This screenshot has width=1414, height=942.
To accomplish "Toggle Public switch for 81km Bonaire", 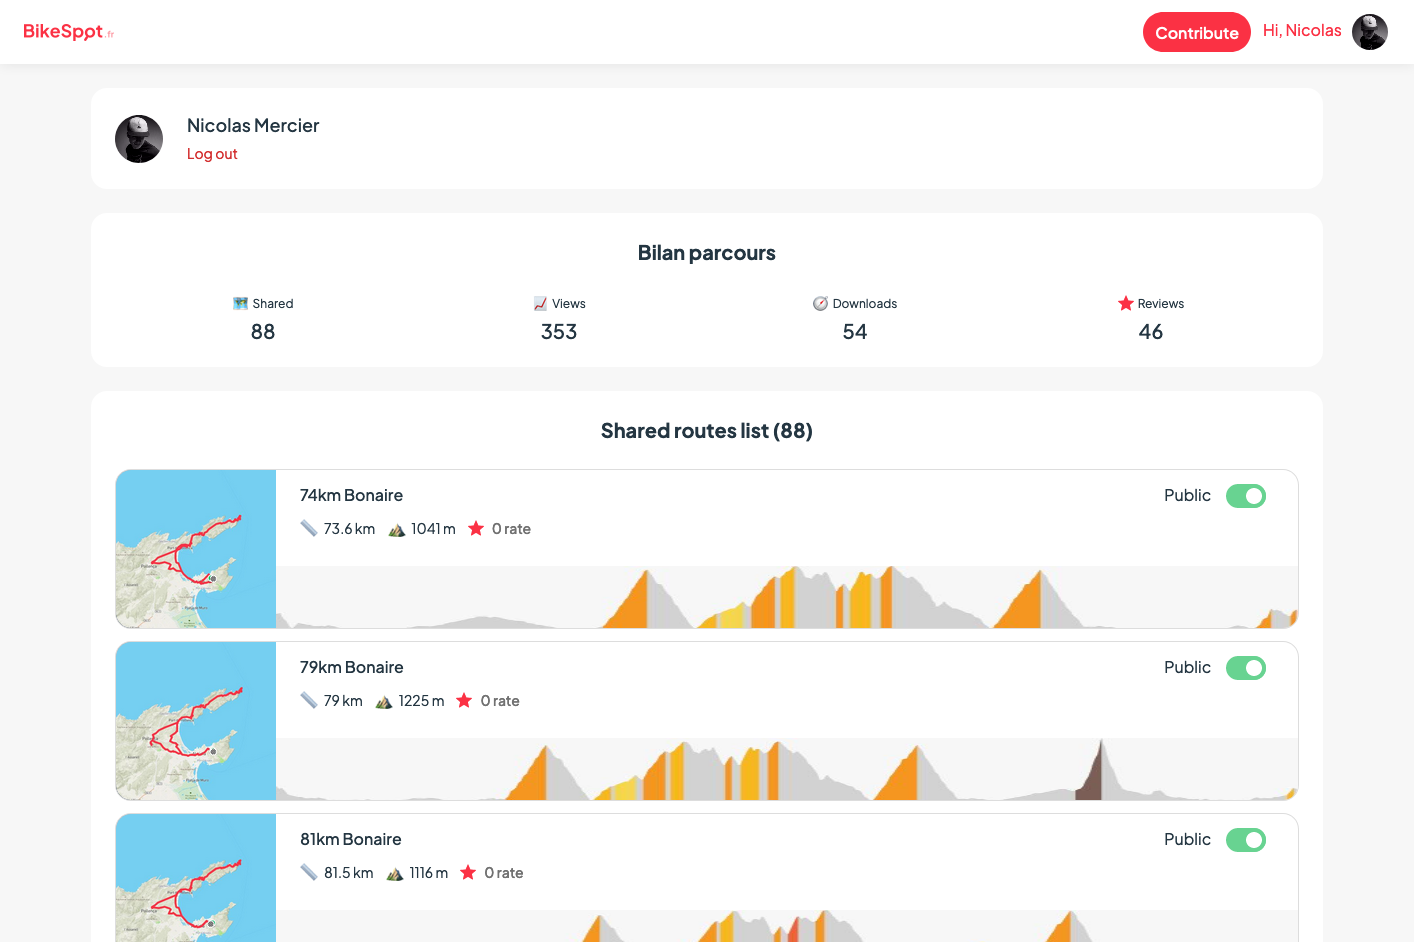I will tap(1246, 840).
